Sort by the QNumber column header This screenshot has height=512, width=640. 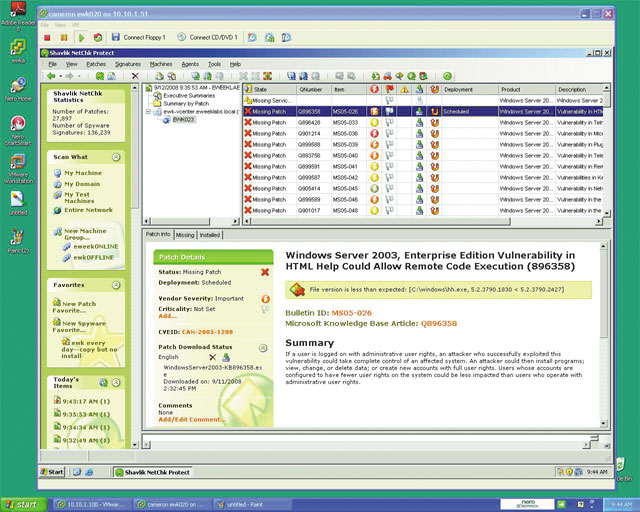pos(313,89)
